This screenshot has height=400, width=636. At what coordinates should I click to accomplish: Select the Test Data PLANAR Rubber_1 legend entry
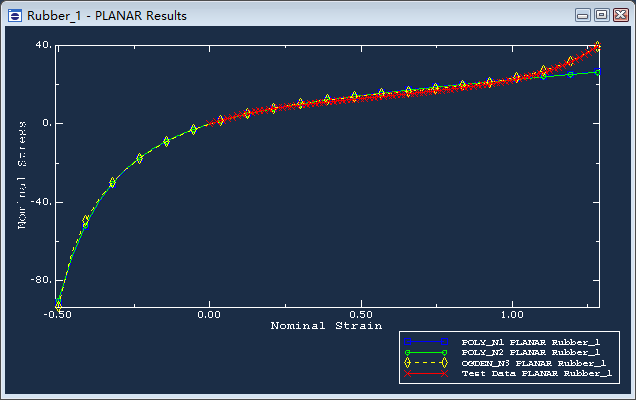[x=535, y=374]
